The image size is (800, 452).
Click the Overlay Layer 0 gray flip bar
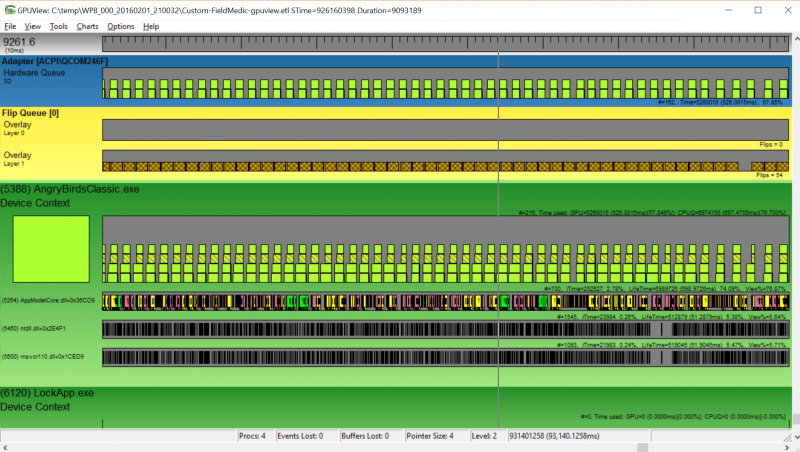(445, 130)
